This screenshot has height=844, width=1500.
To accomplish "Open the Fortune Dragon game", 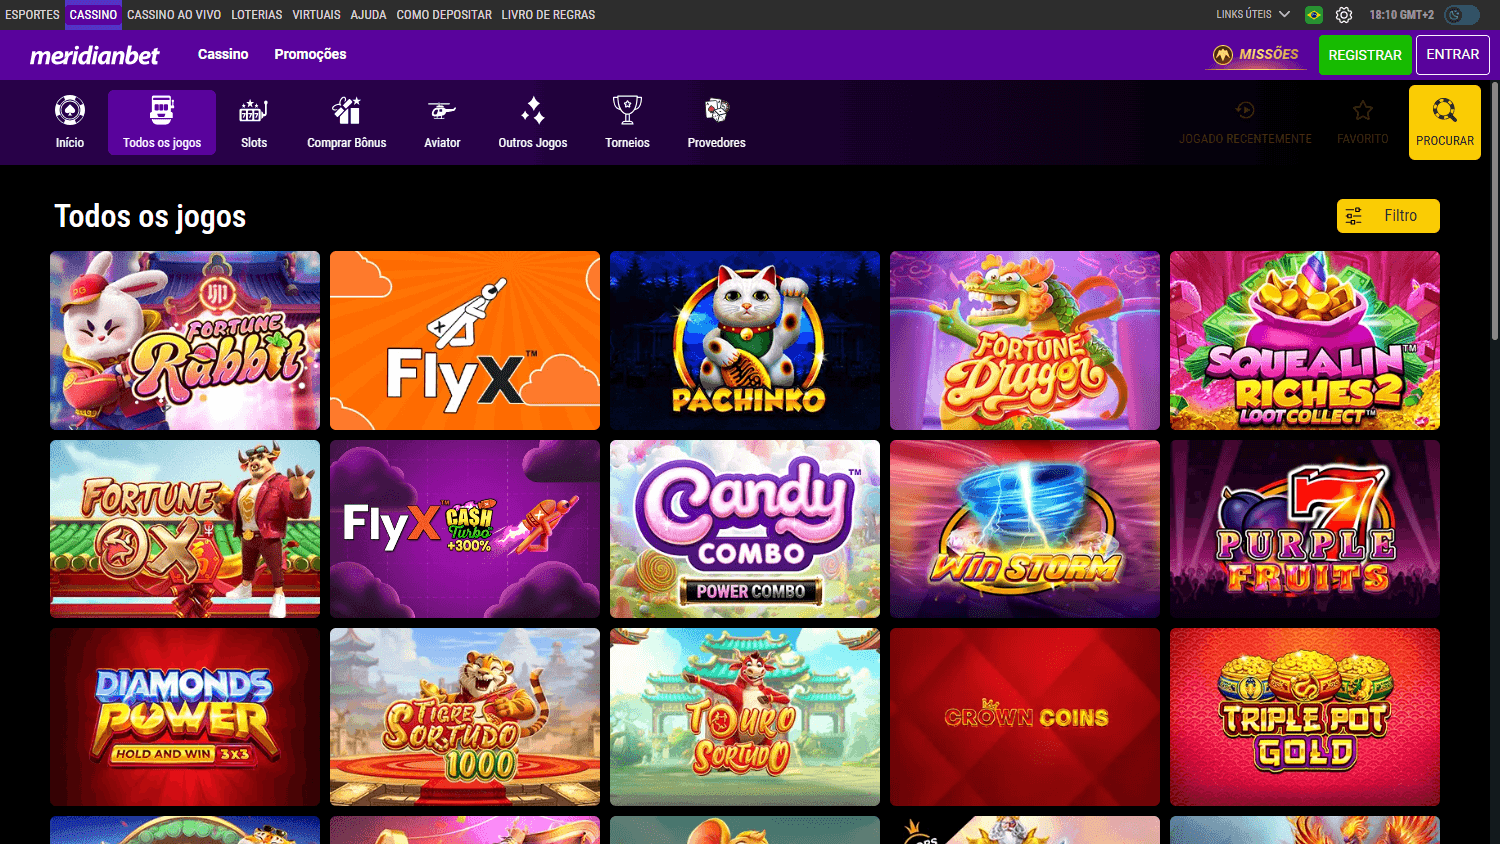I will [x=1025, y=340].
